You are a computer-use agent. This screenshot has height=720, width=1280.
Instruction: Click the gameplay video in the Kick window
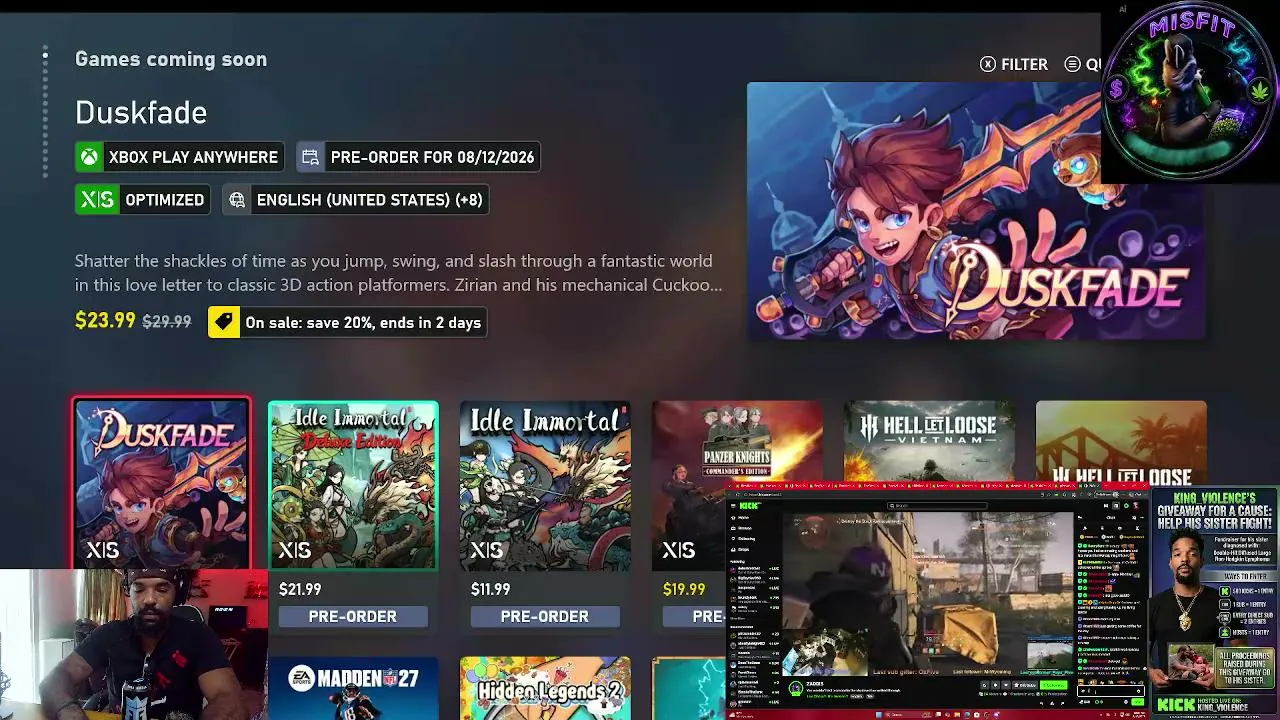pos(927,592)
